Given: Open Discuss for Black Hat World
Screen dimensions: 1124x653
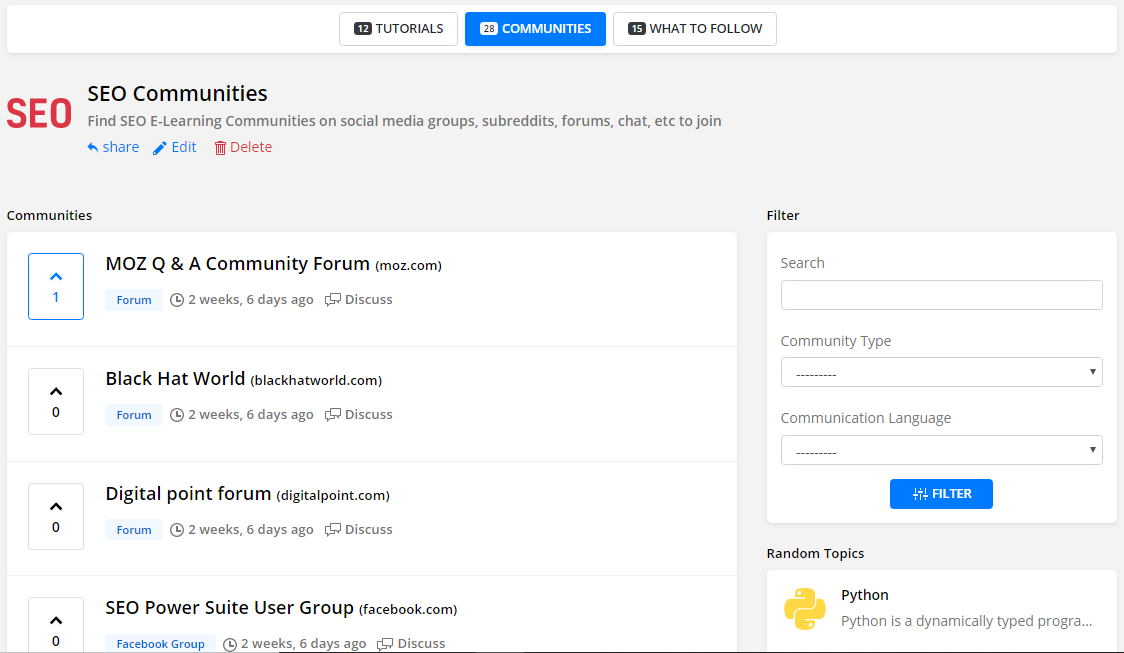Looking at the screenshot, I should pyautogui.click(x=359, y=414).
